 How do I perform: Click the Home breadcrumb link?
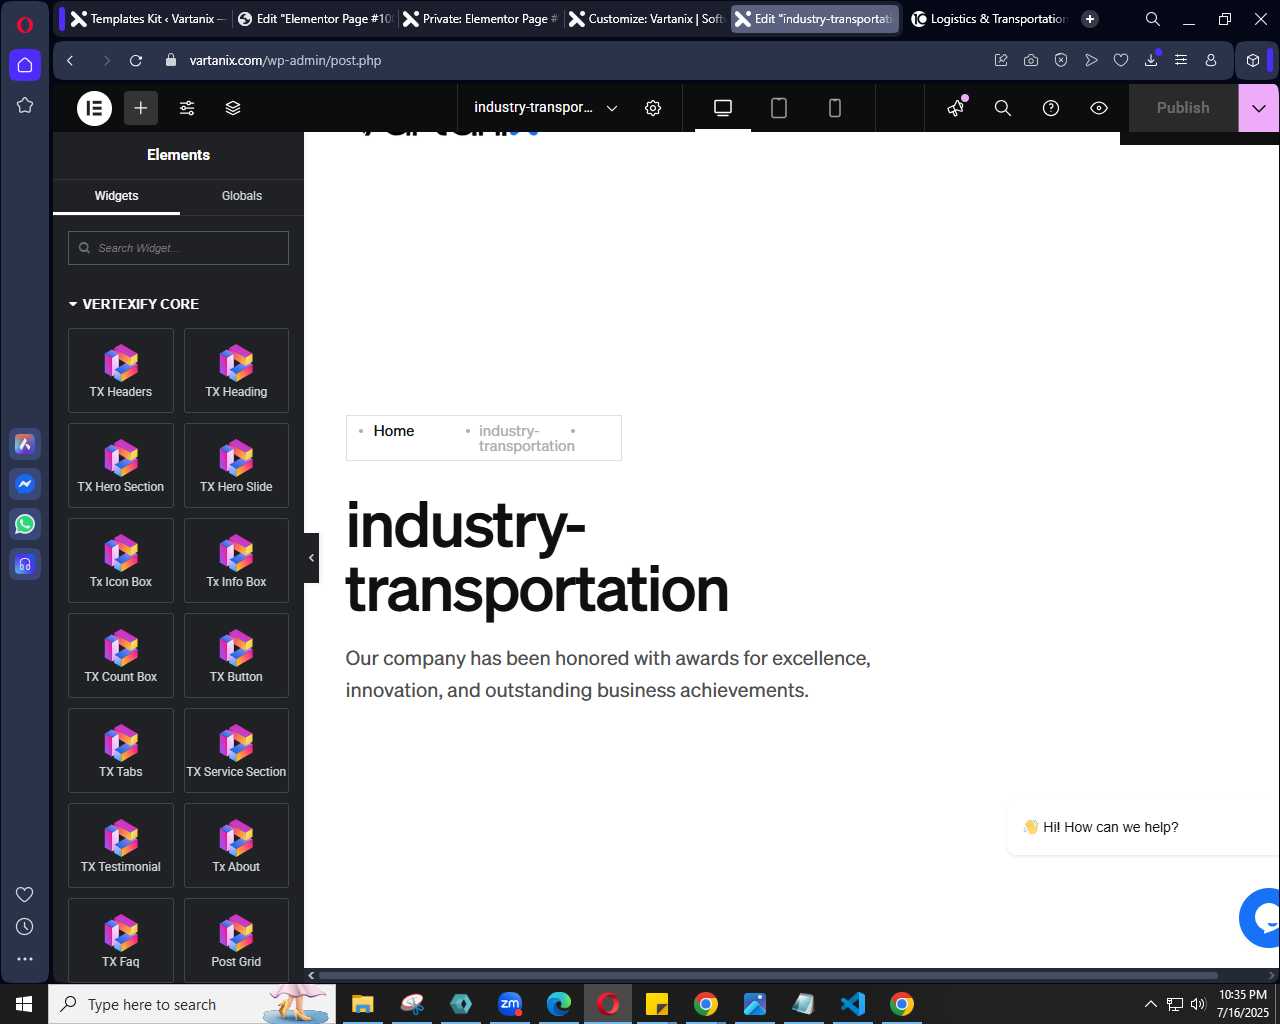(x=394, y=431)
